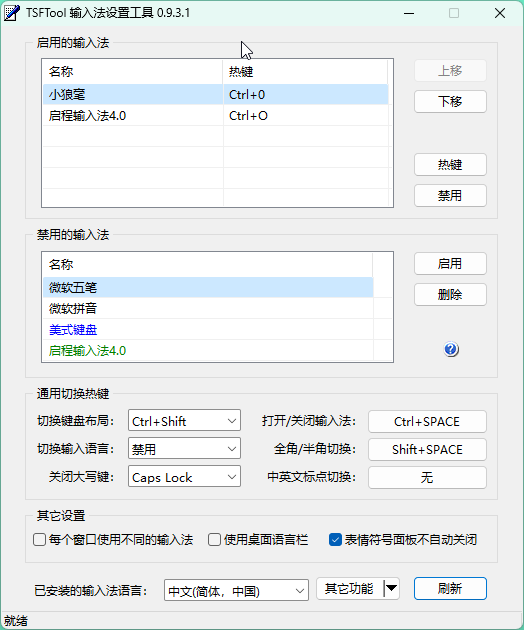
Task: Minimize the TSFTool window
Action: tap(409, 13)
